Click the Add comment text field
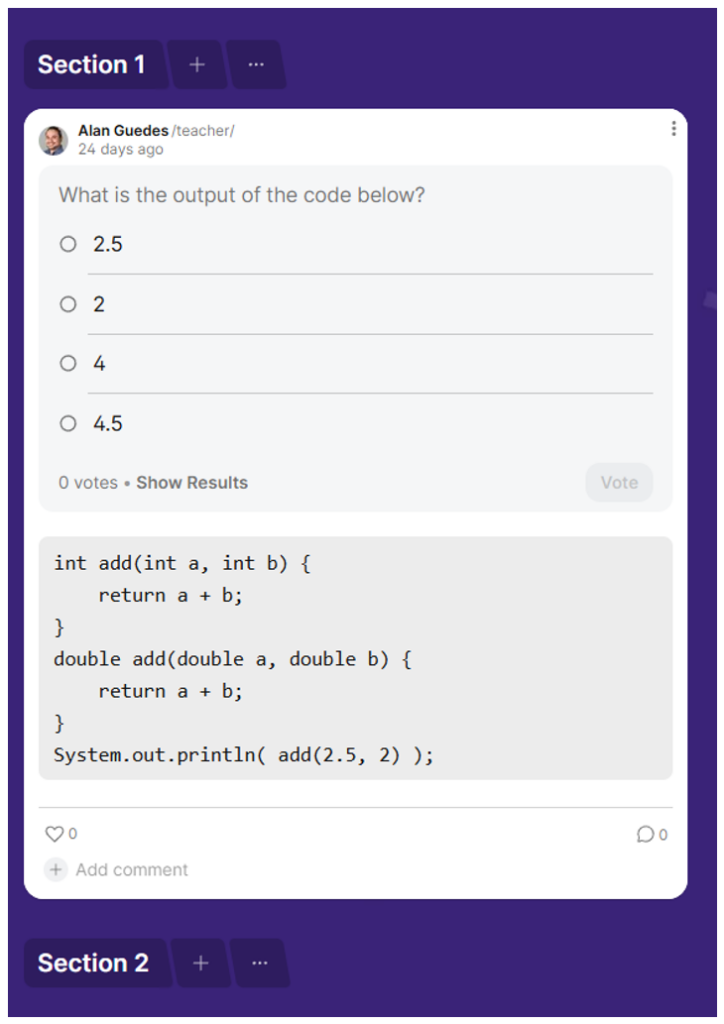Viewport: 724px width, 1024px height. (132, 870)
